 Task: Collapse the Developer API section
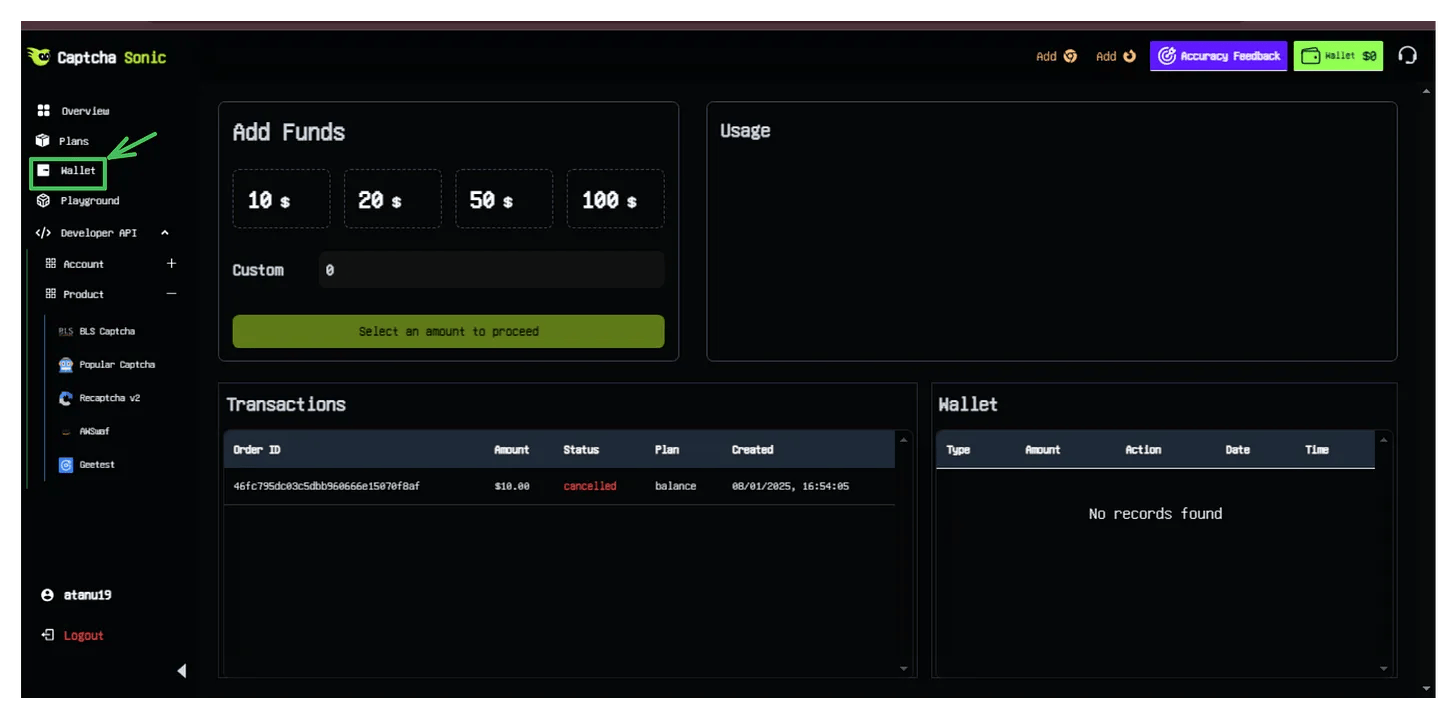click(165, 233)
